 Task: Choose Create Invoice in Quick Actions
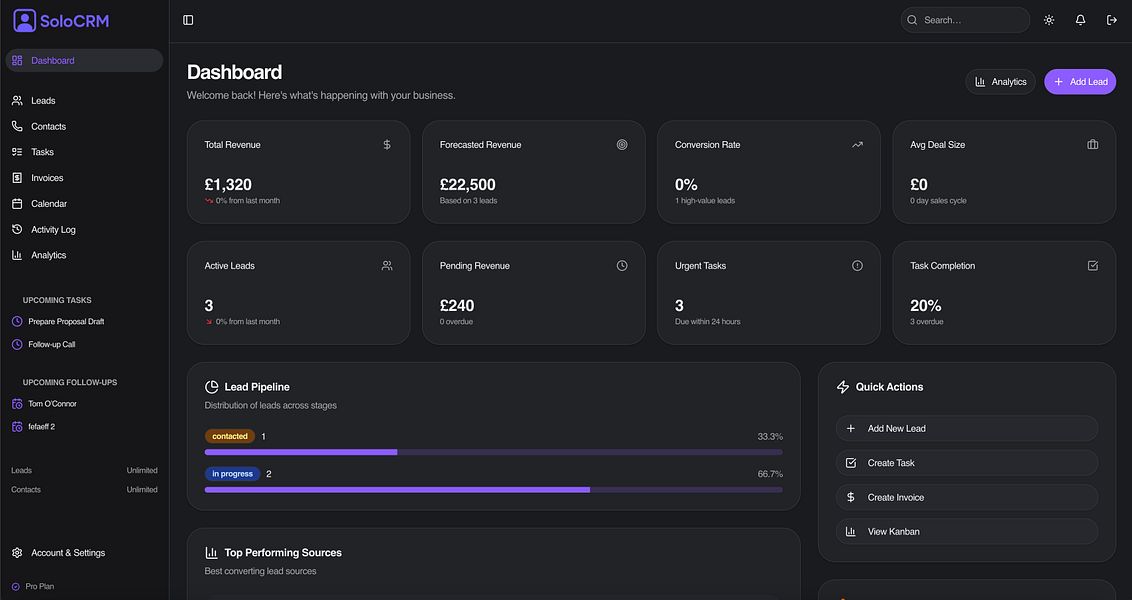(965, 497)
